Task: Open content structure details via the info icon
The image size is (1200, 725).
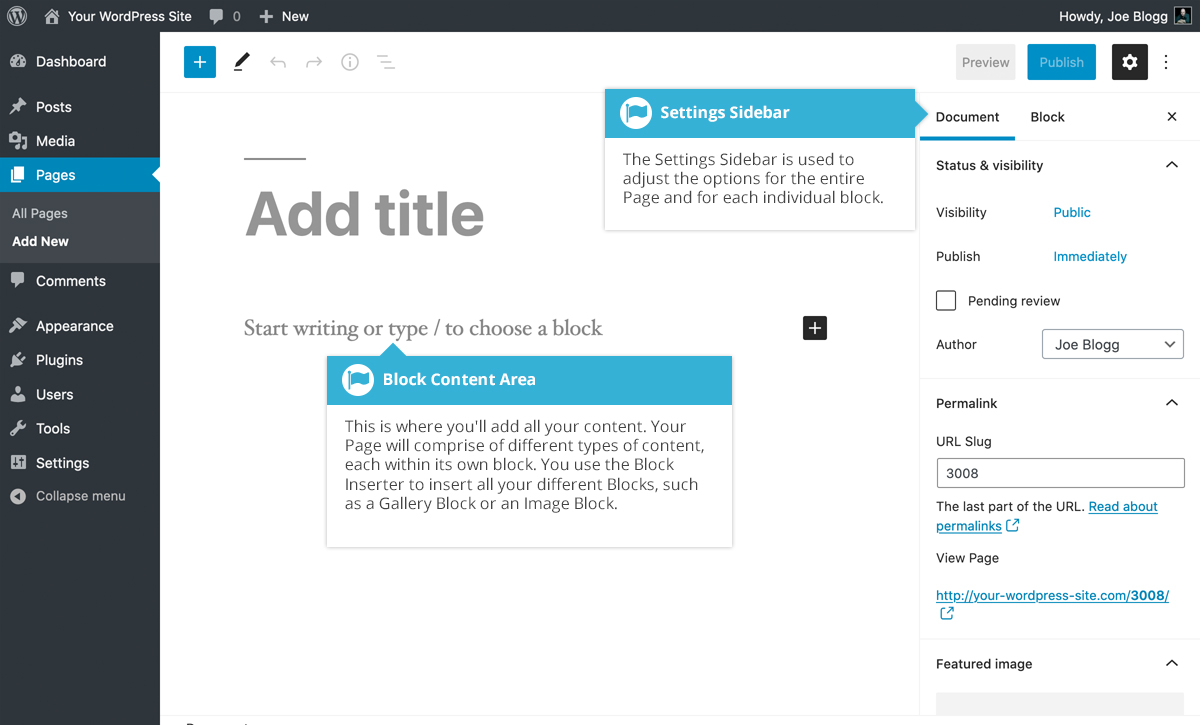Action: [349, 62]
